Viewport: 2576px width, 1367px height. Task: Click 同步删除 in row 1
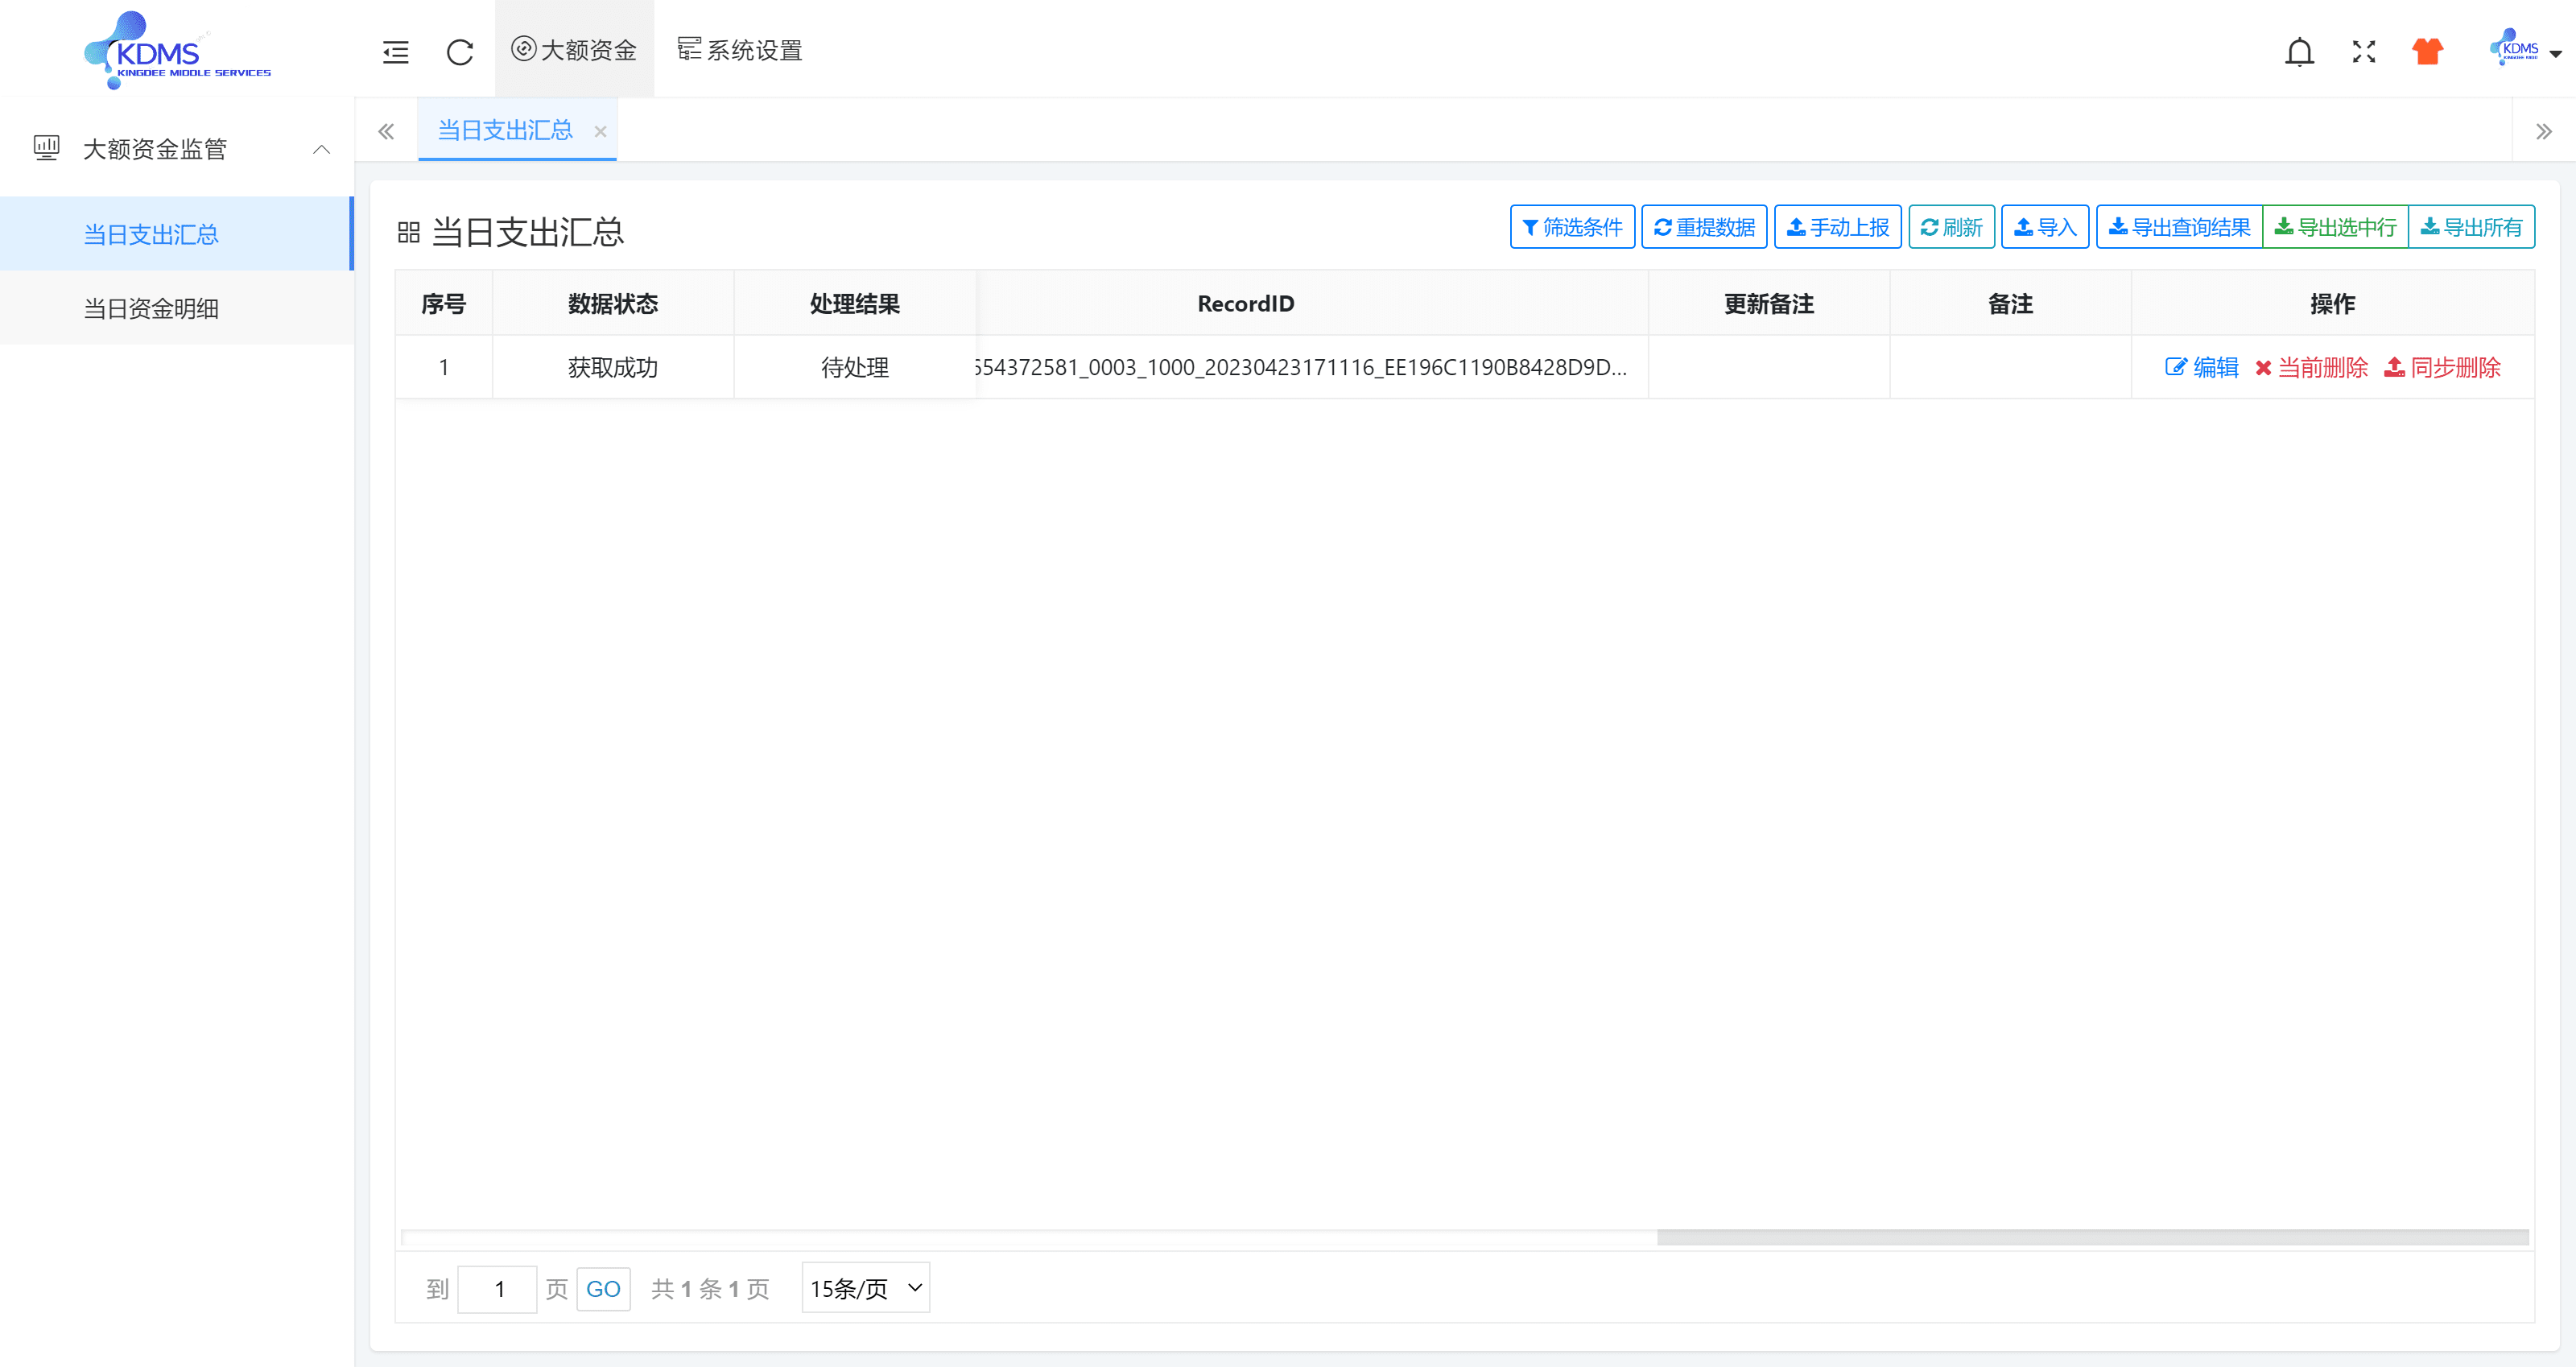(x=2442, y=367)
